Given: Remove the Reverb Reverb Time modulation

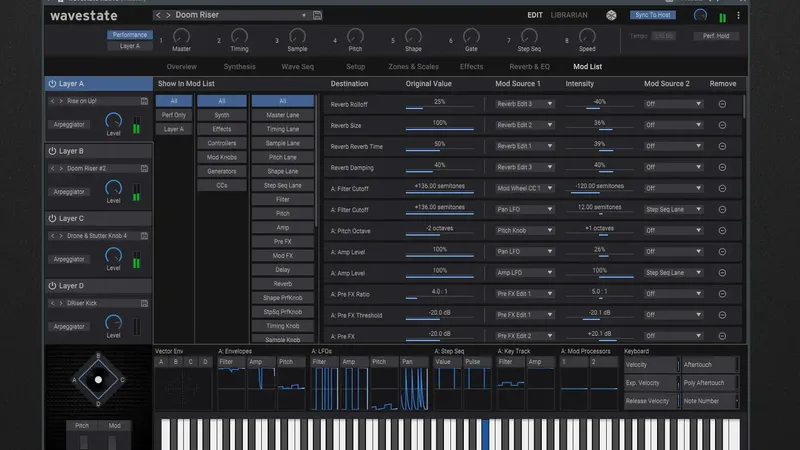Looking at the screenshot, I should tap(722, 146).
